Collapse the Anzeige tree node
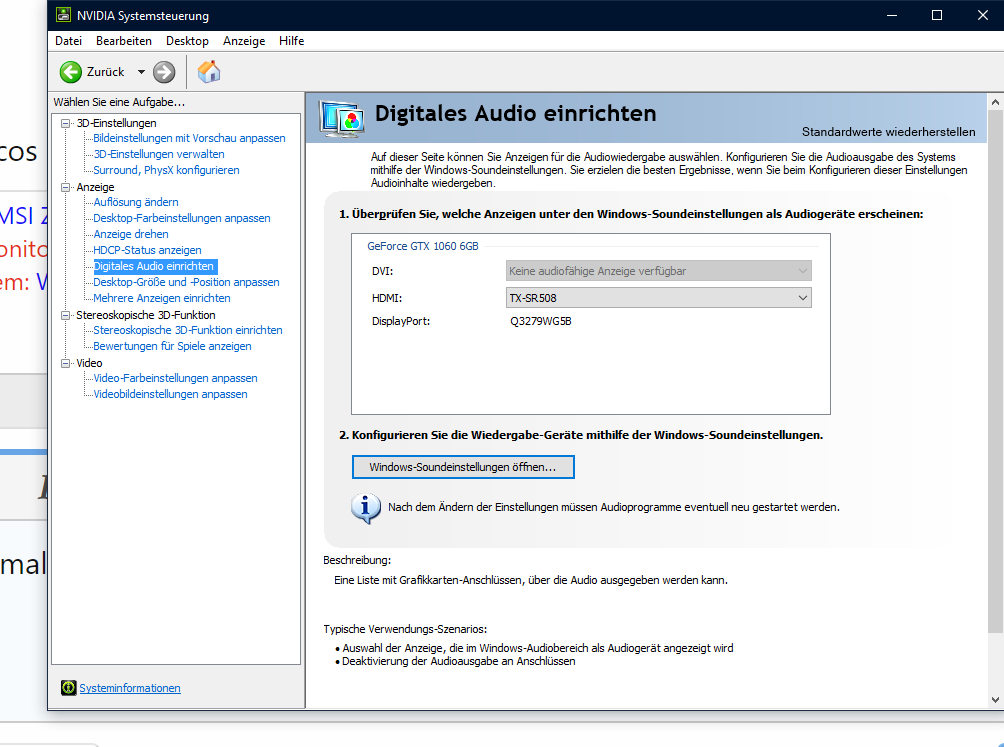1004x747 pixels. (65, 187)
